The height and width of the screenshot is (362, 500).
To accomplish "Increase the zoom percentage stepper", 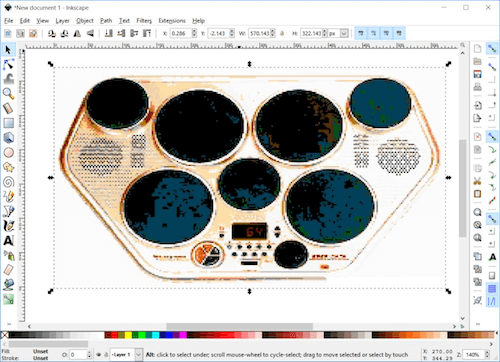I will [x=487, y=352].
